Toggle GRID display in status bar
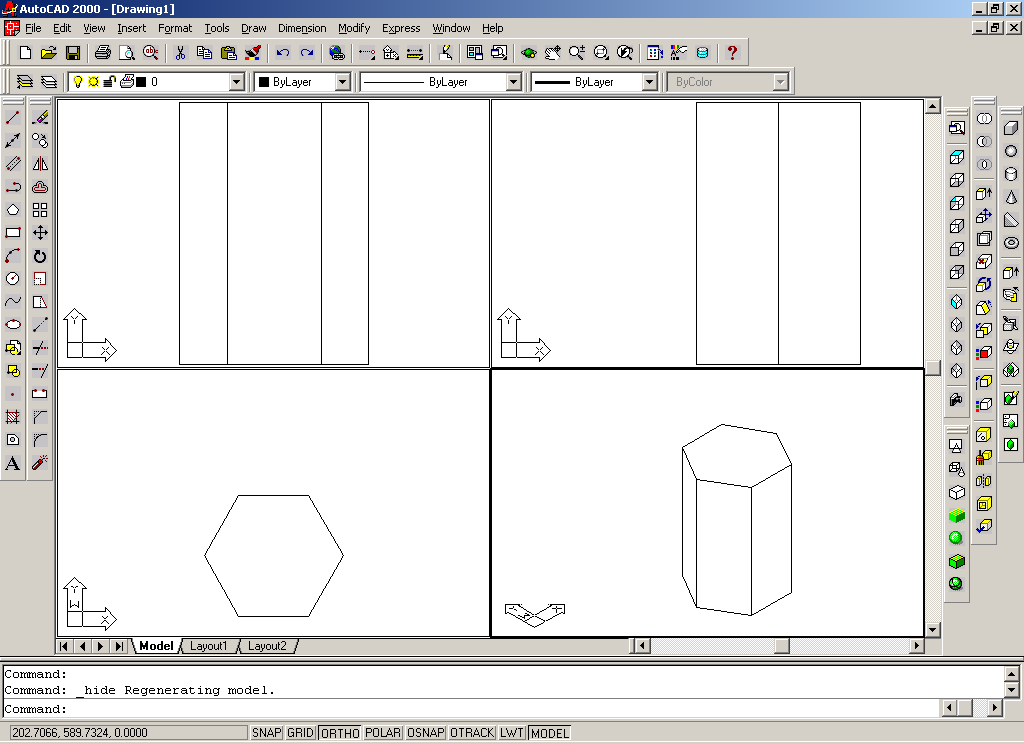The image size is (1024, 744). pos(300,733)
